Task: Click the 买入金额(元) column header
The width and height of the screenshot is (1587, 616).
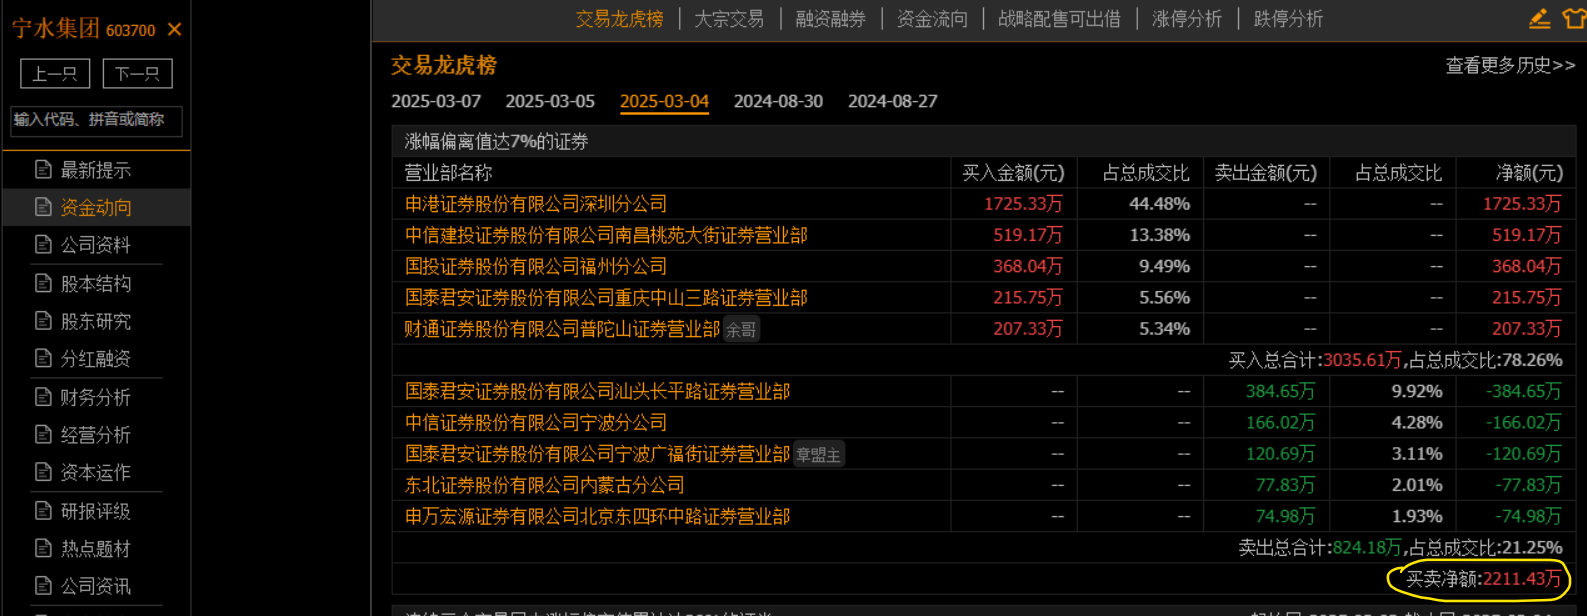Action: tap(1013, 173)
